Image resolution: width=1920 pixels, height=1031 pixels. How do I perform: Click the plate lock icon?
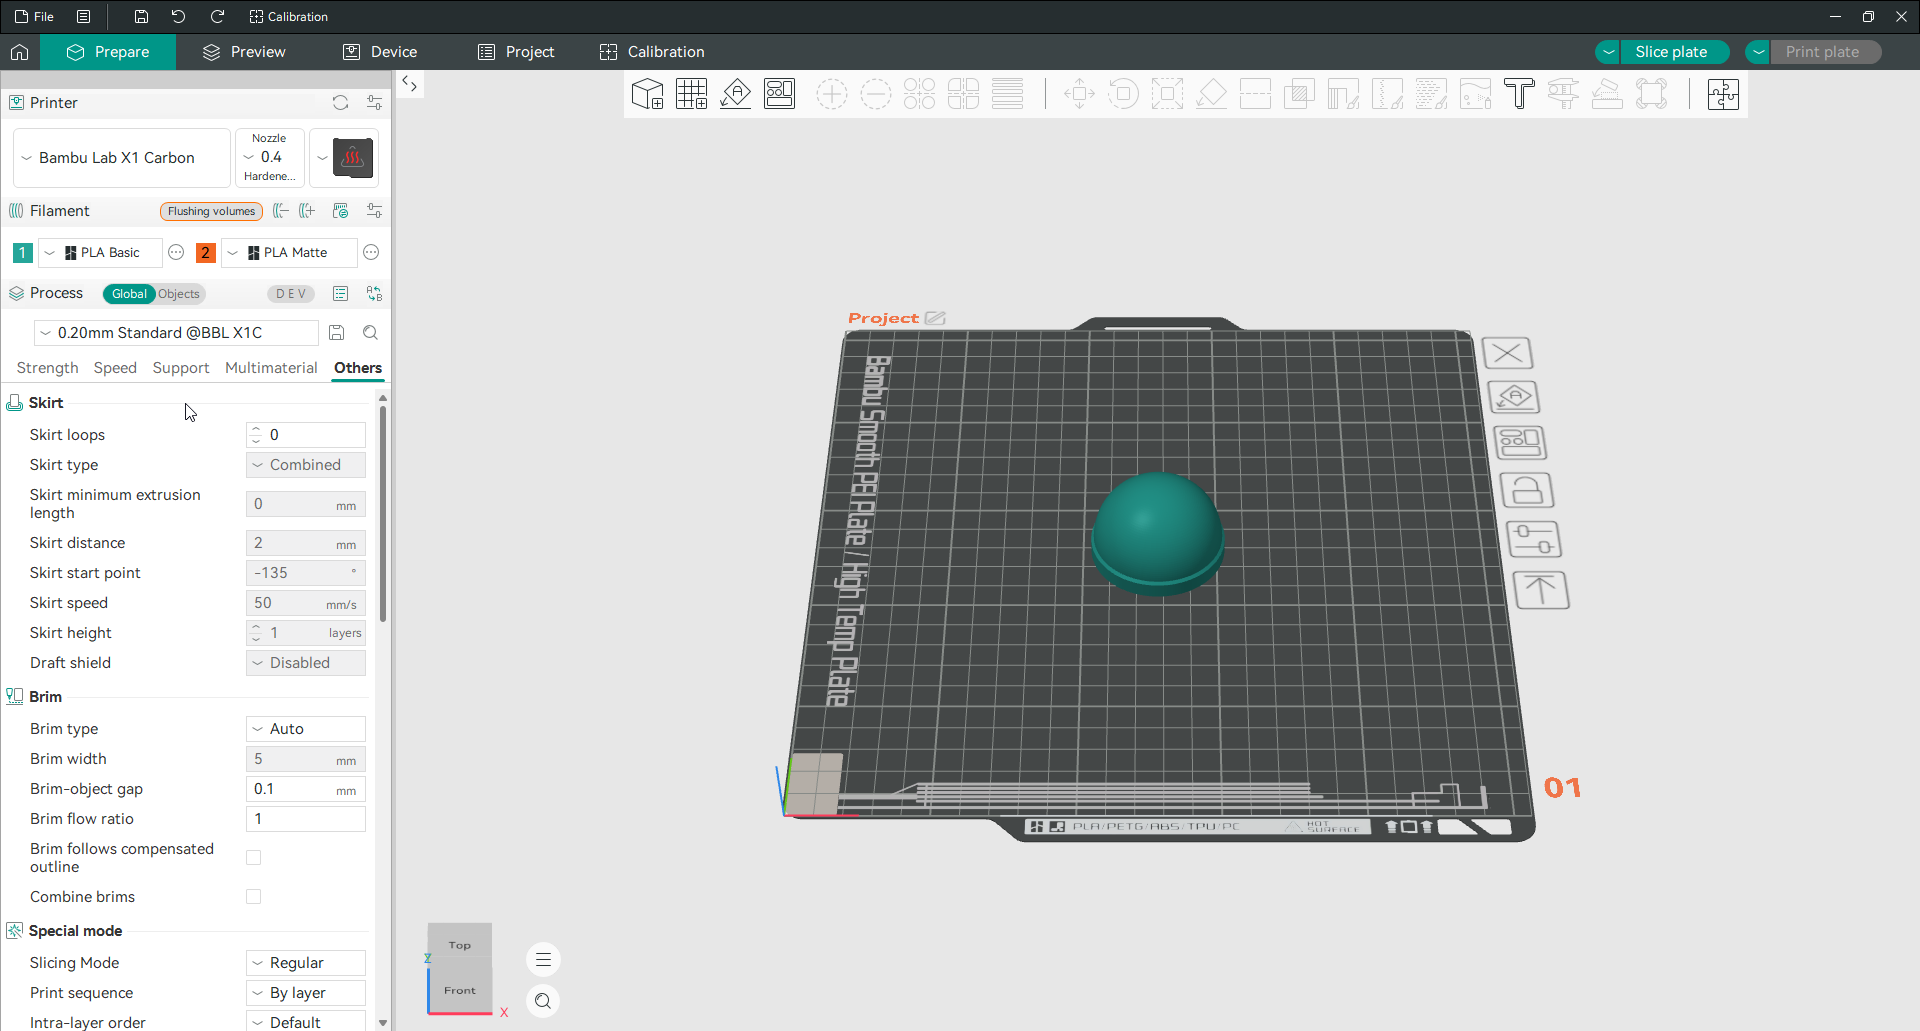(x=1527, y=490)
